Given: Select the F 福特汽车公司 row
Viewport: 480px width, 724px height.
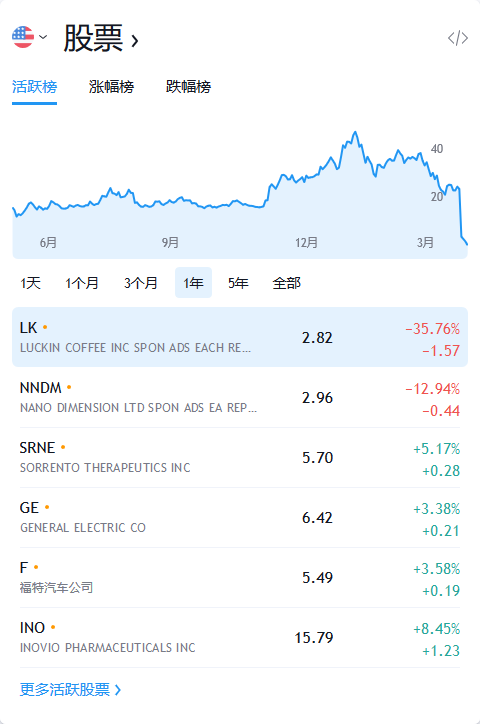Looking at the screenshot, I should click(x=240, y=578).
